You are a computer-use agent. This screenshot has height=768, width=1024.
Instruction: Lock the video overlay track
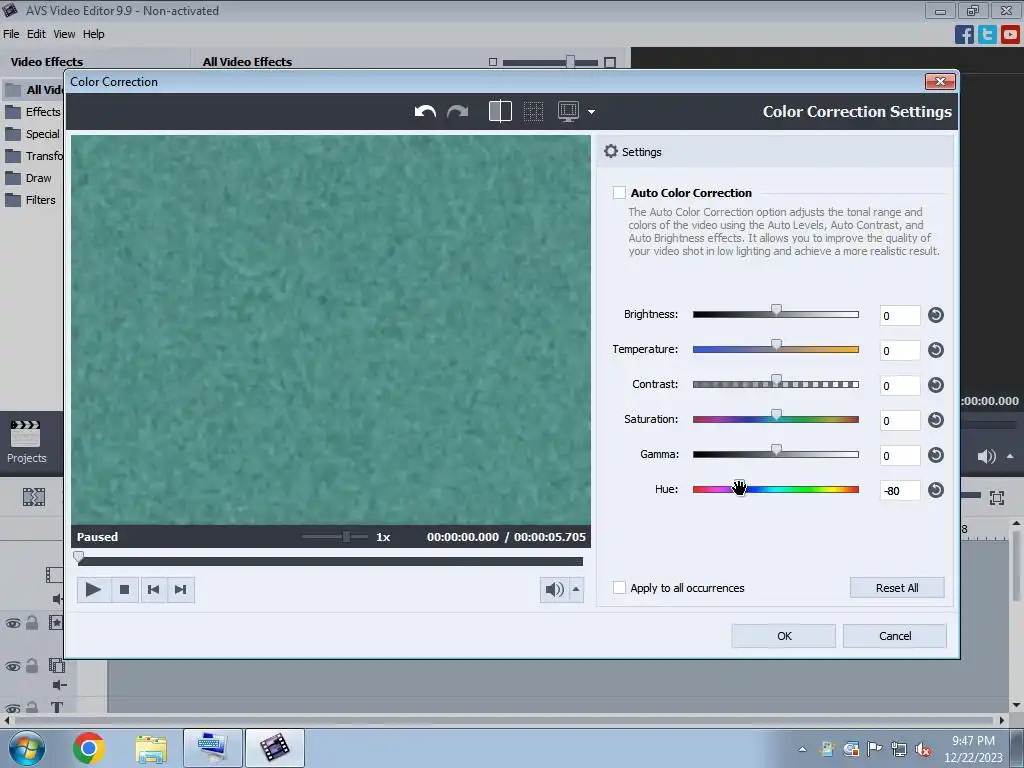32,666
